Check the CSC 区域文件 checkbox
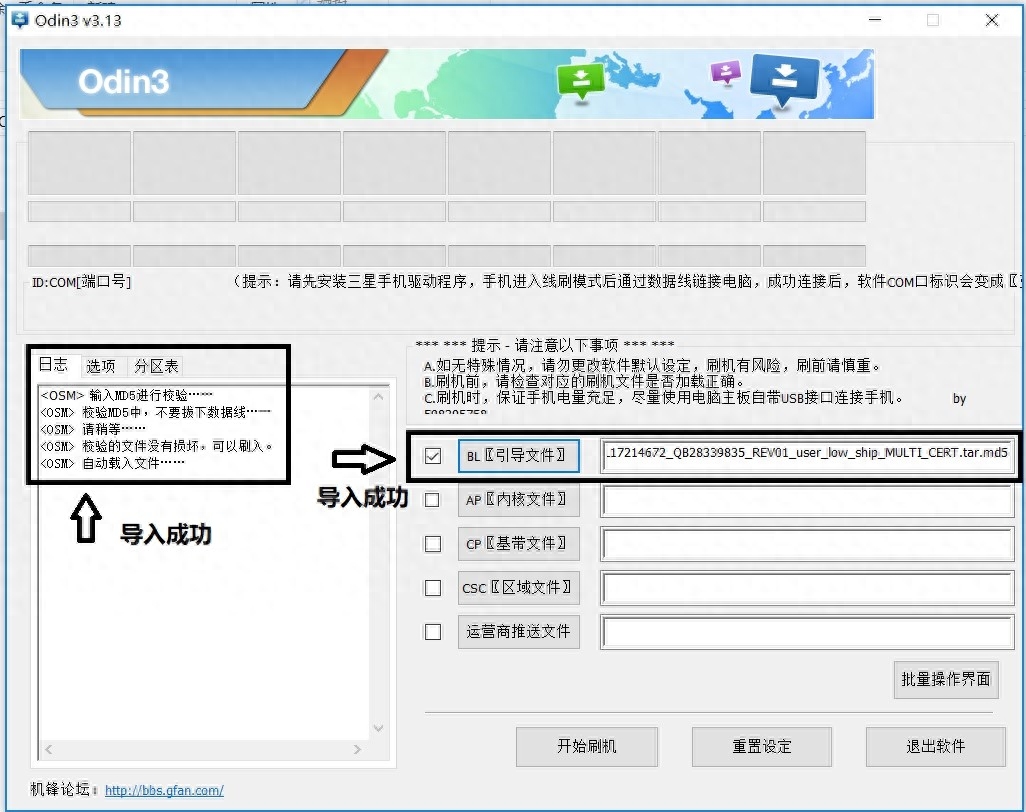 433,588
